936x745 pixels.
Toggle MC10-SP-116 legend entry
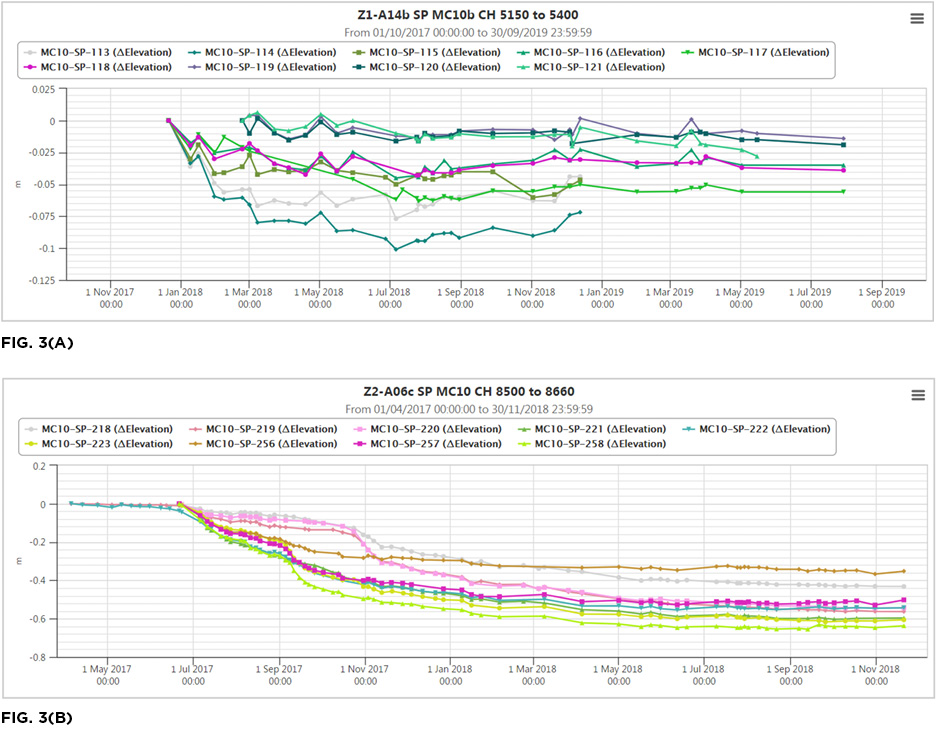(x=598, y=52)
